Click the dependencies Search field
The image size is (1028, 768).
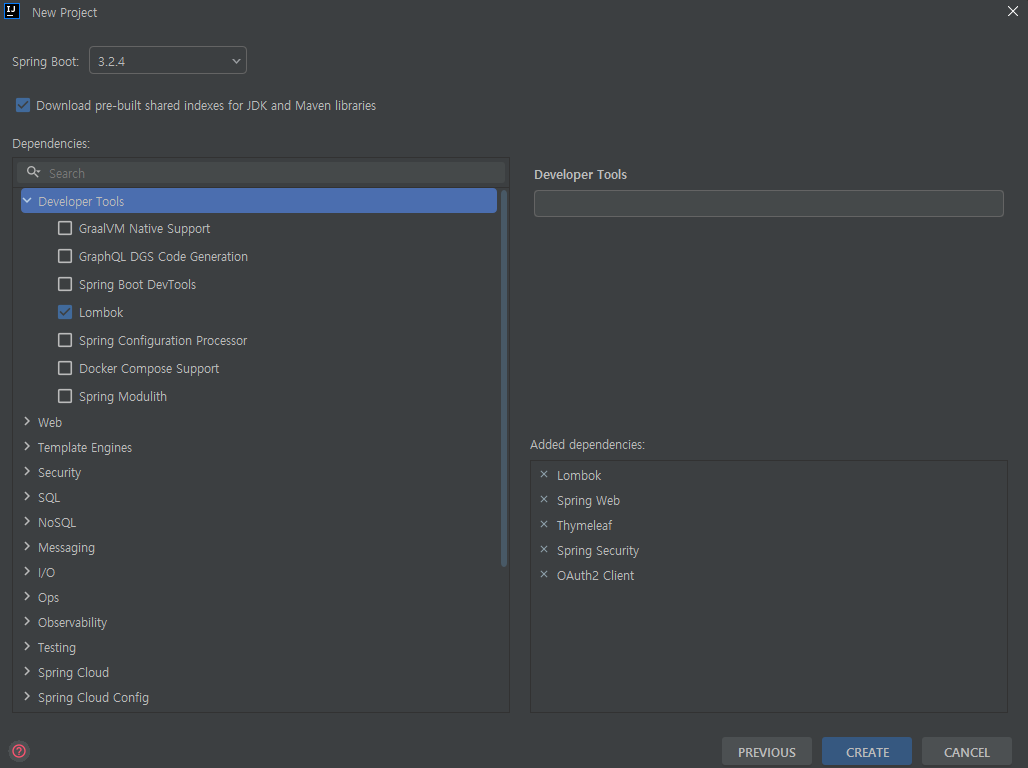261,172
